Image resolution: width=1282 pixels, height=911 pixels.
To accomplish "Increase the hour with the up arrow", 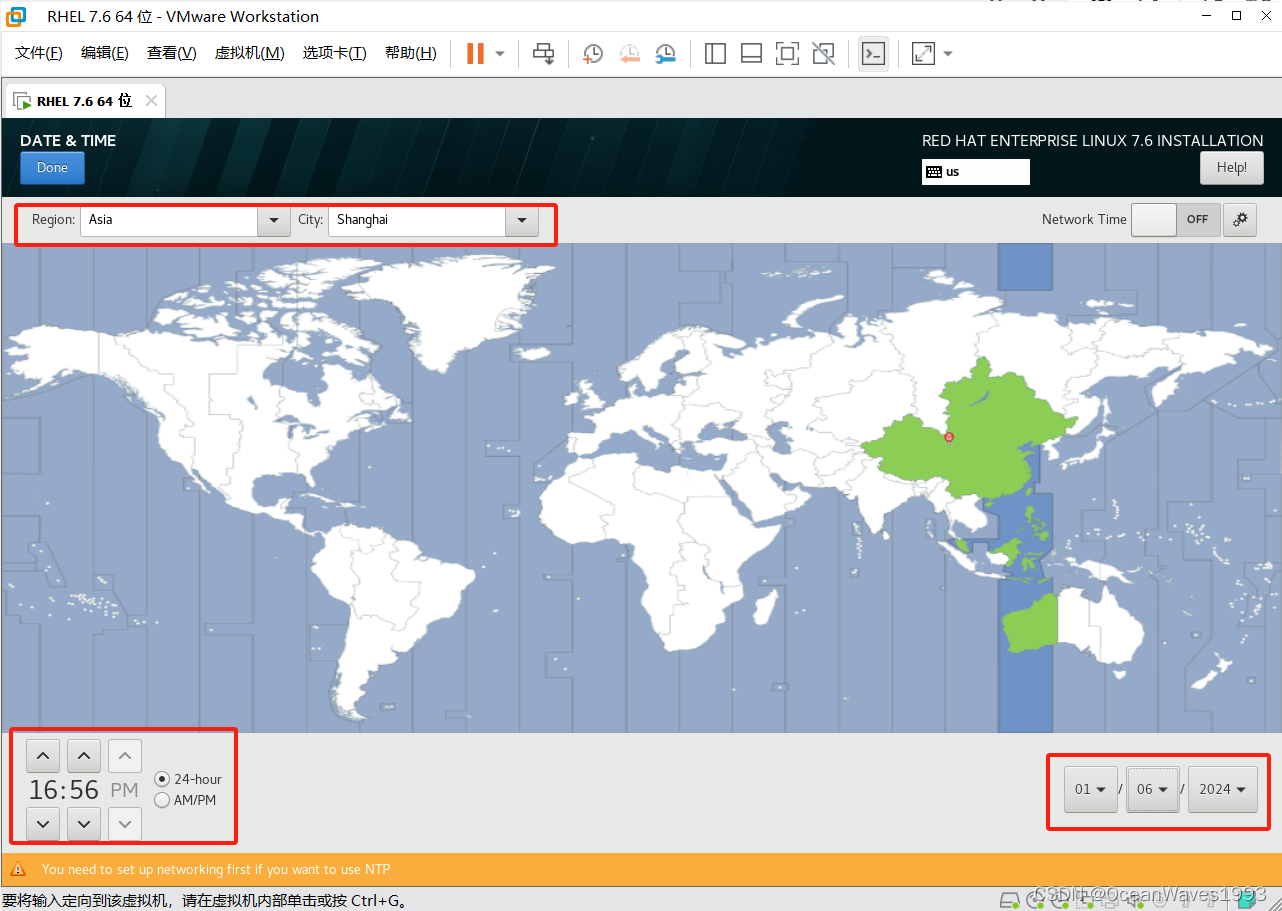I will [x=42, y=756].
